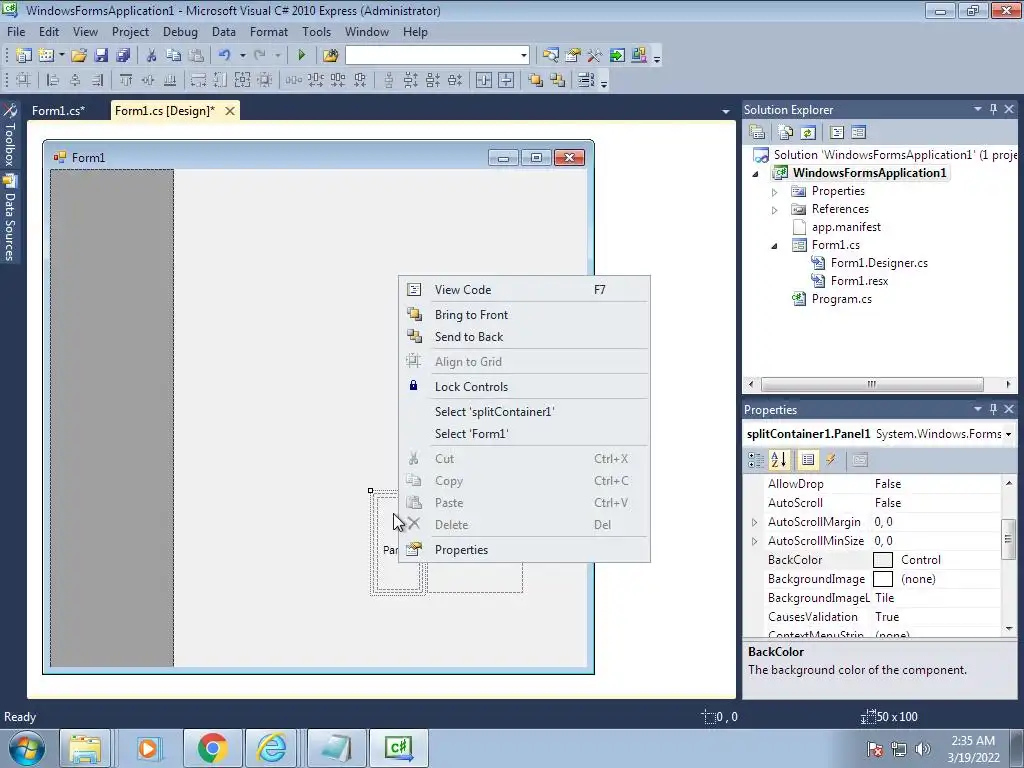Expand the AutoScrollMinSize property
The image size is (1024, 768).
coord(755,541)
